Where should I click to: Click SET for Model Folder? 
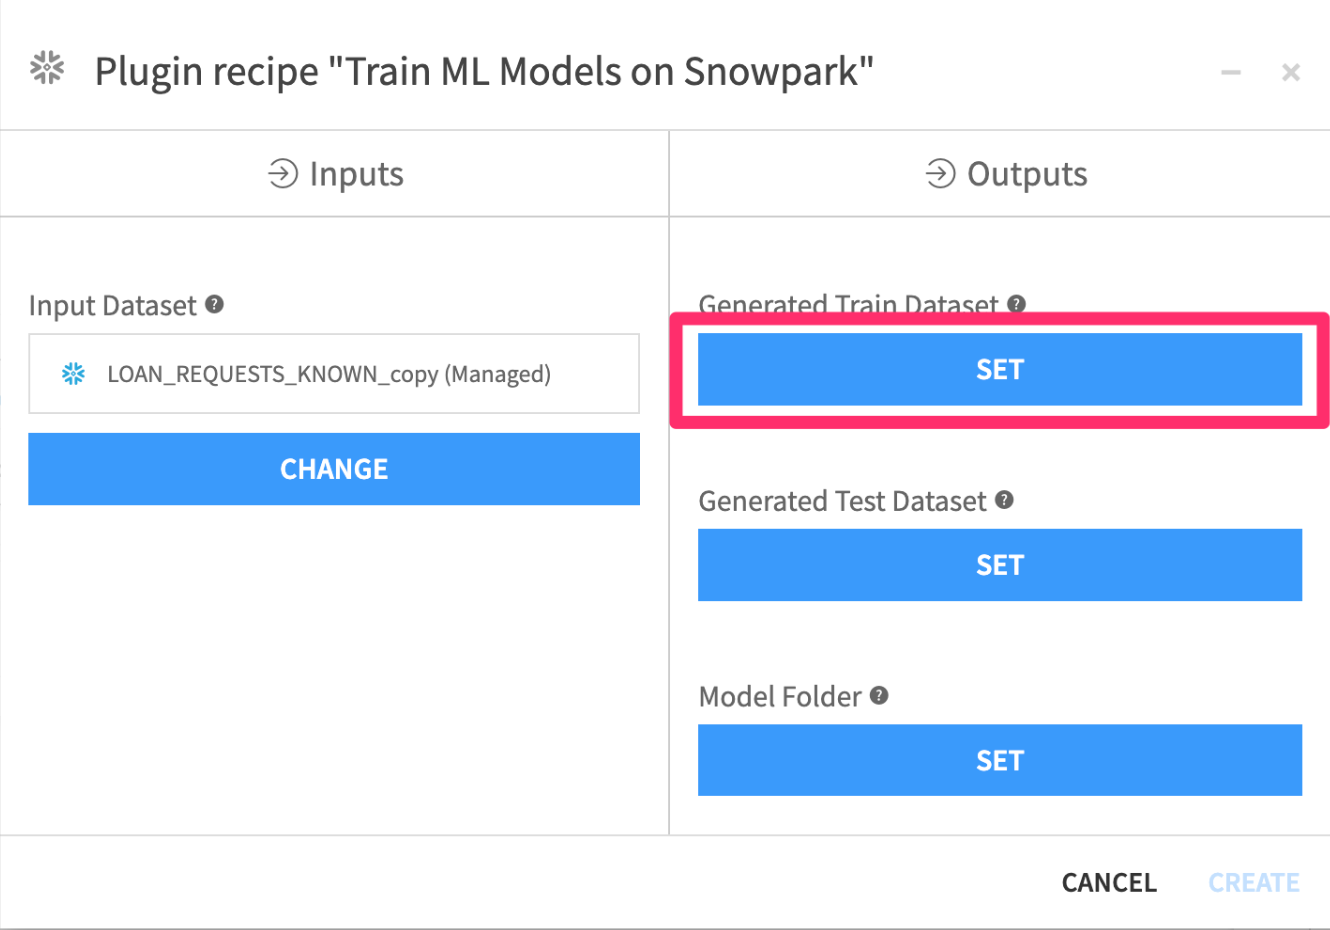click(x=1000, y=760)
